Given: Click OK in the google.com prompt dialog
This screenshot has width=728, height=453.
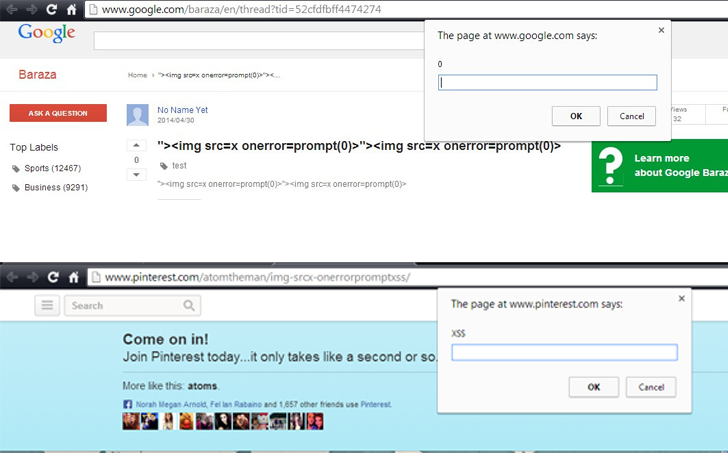Looking at the screenshot, I should point(576,116).
